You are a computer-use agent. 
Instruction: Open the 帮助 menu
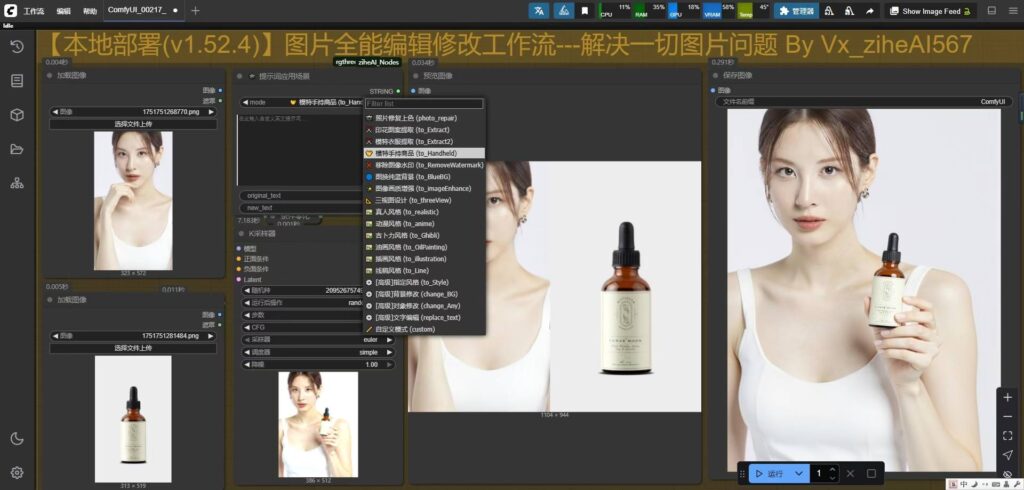coord(90,11)
